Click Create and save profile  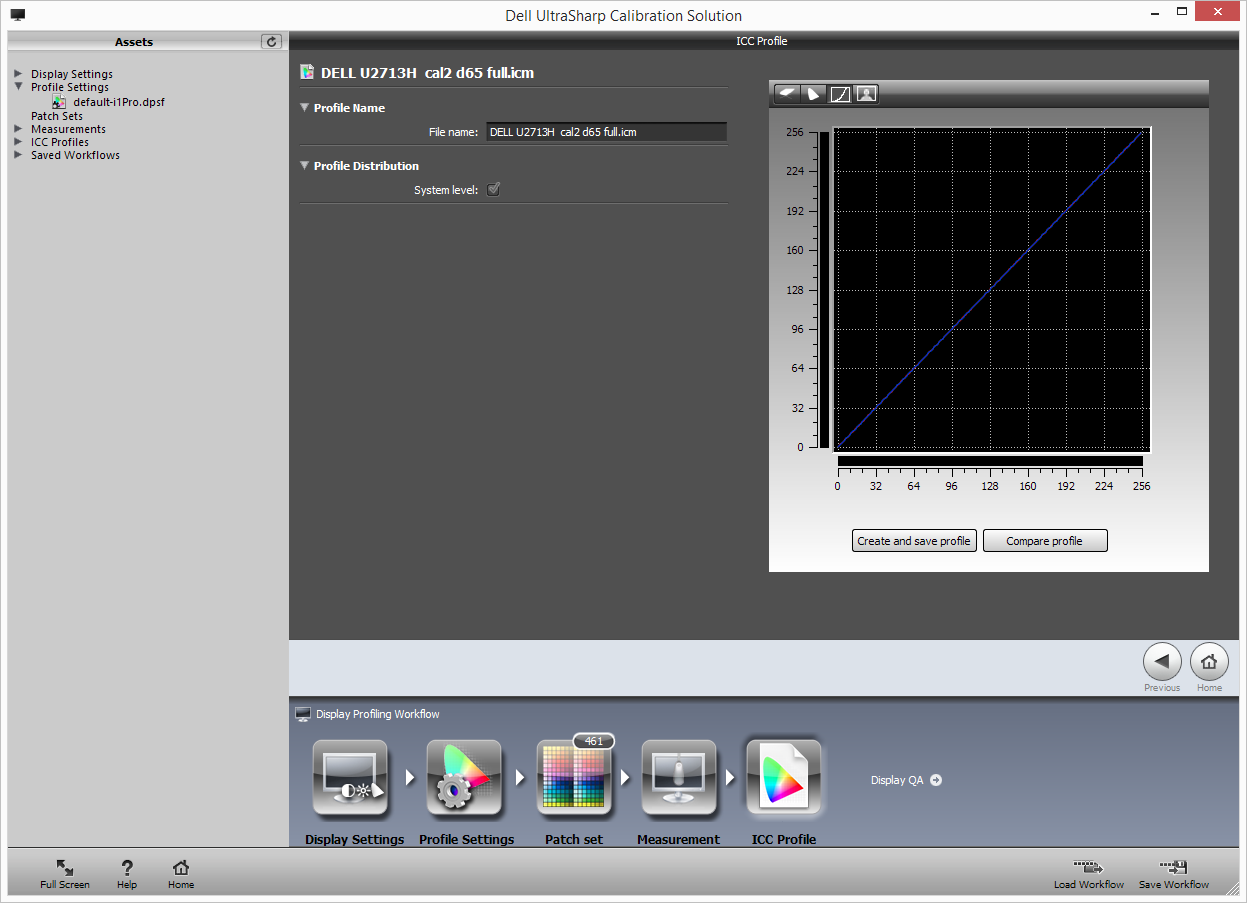(x=914, y=541)
